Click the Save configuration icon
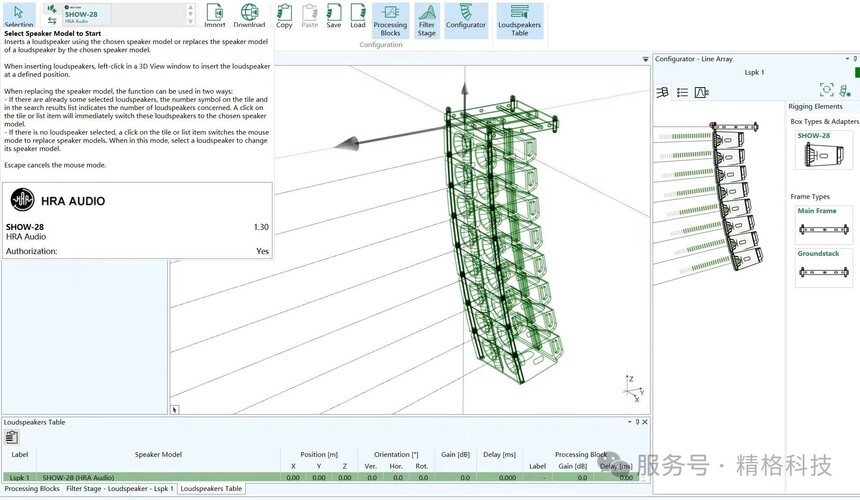This screenshot has width=860, height=500. tap(334, 15)
